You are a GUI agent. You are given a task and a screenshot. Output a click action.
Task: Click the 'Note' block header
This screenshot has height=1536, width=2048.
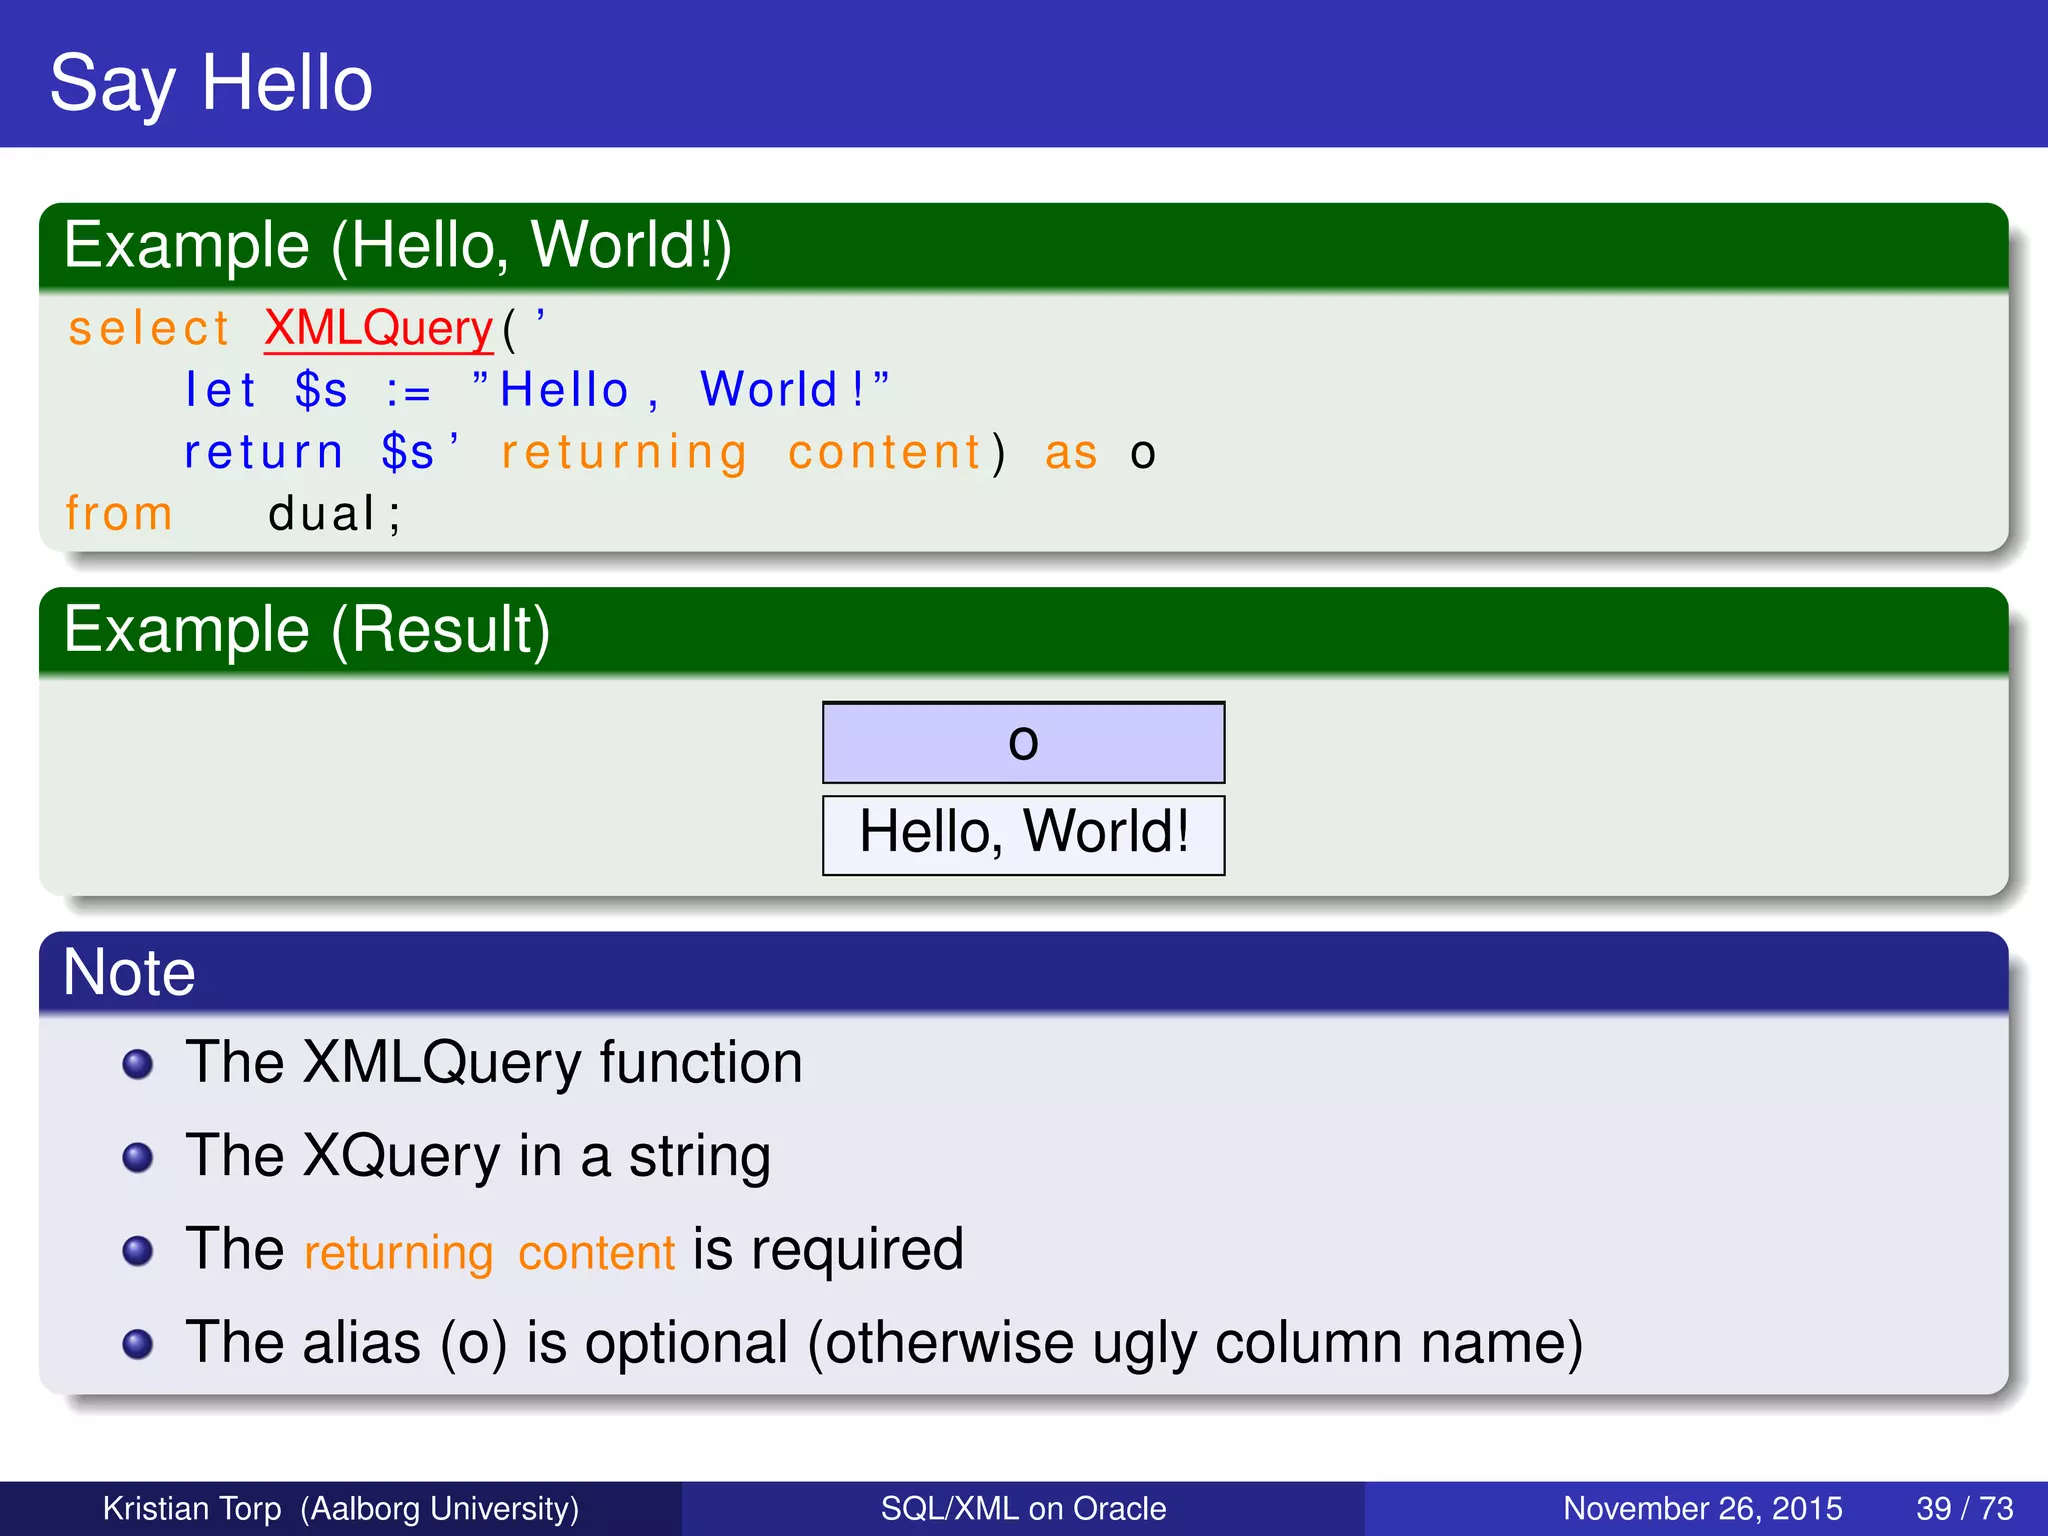point(1024,972)
